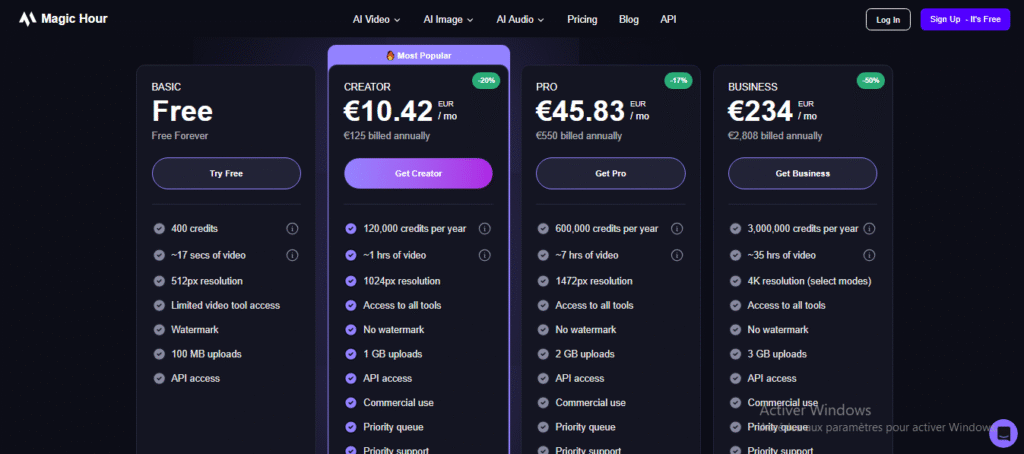Image resolution: width=1024 pixels, height=454 pixels.
Task: Open info icon for 120,000 credits per year
Action: [484, 229]
